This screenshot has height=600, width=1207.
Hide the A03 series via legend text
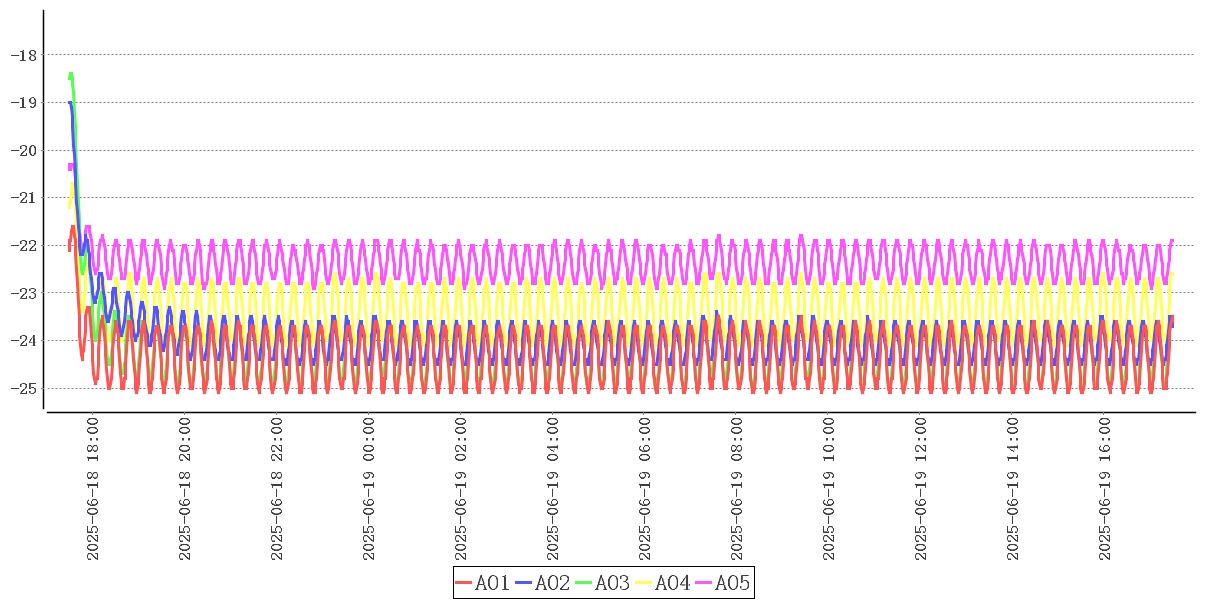pos(612,583)
